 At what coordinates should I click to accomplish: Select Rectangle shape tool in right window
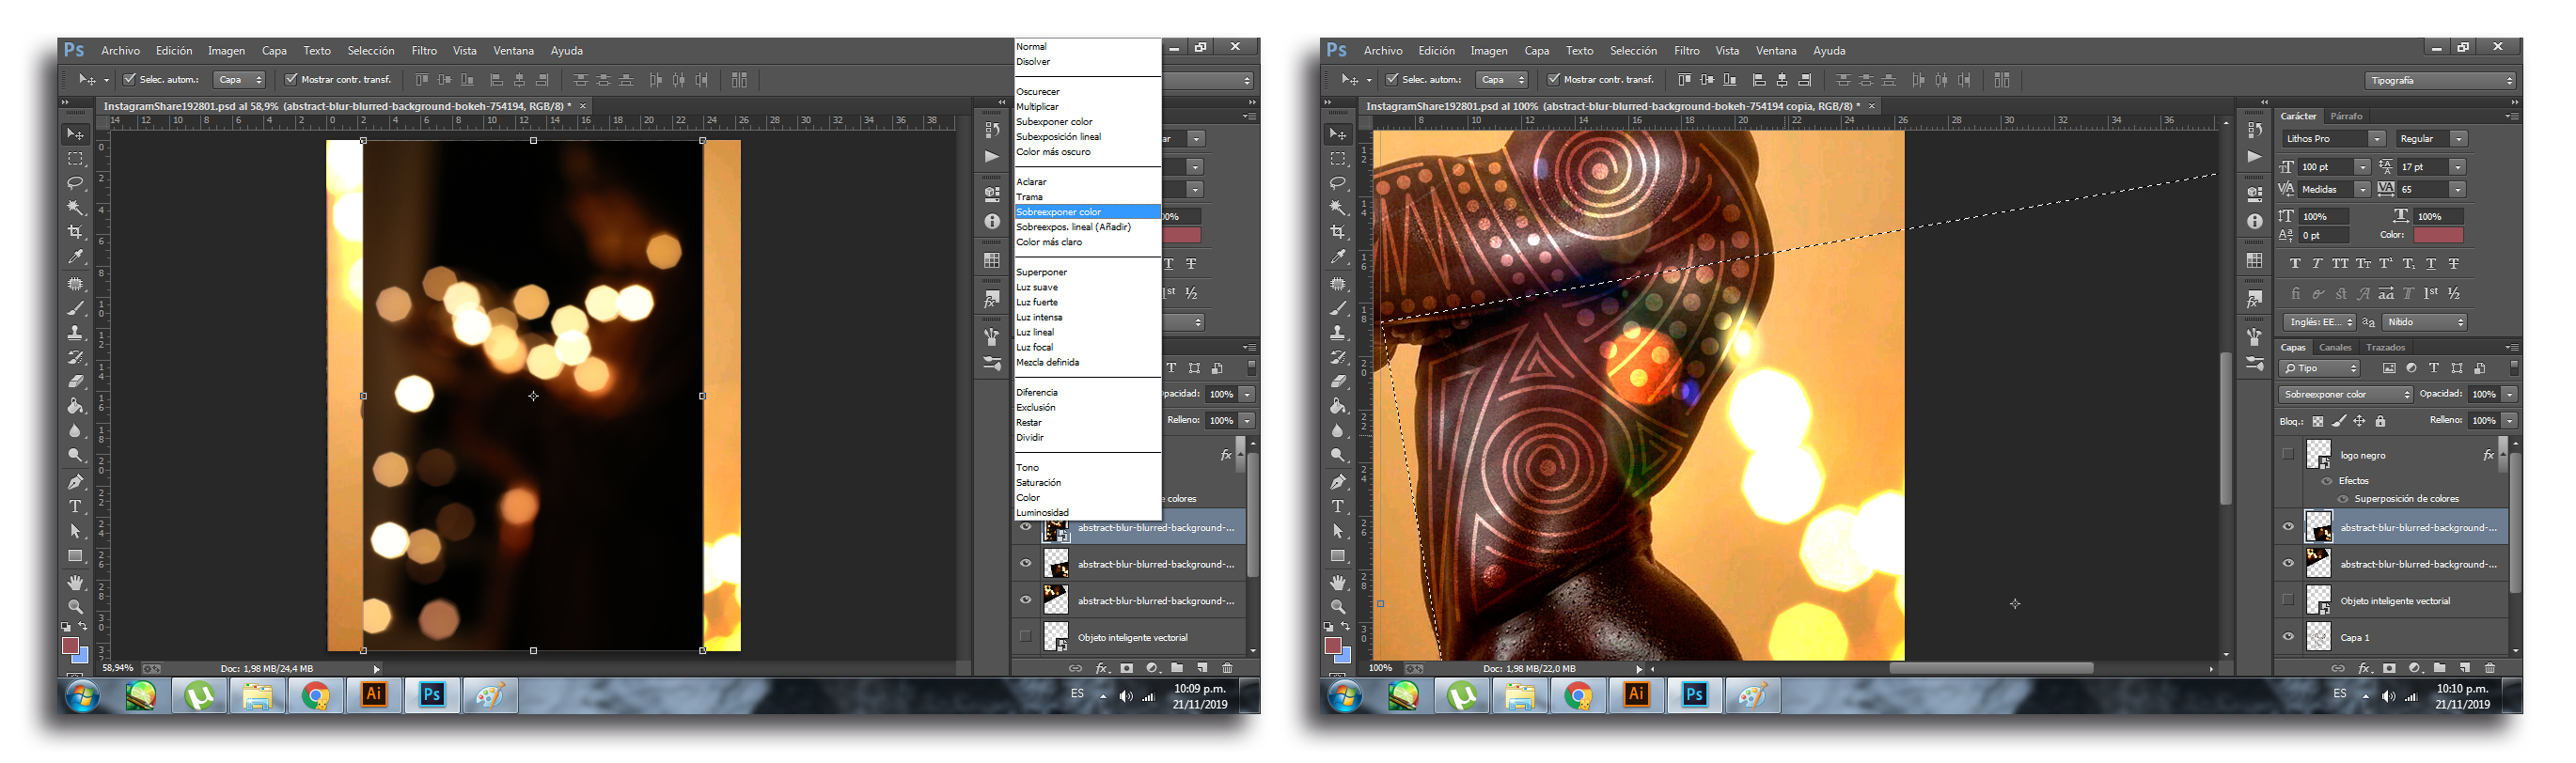click(x=1338, y=556)
